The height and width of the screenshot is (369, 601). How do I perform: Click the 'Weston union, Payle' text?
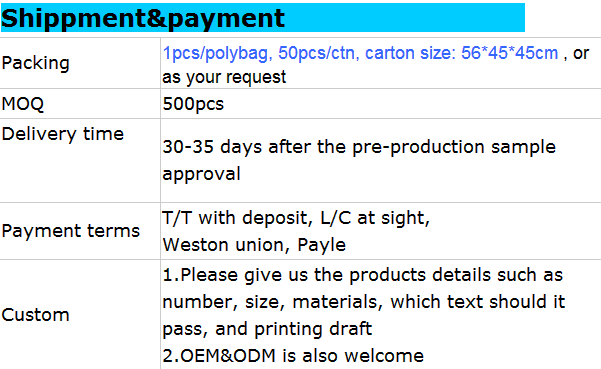click(x=254, y=244)
